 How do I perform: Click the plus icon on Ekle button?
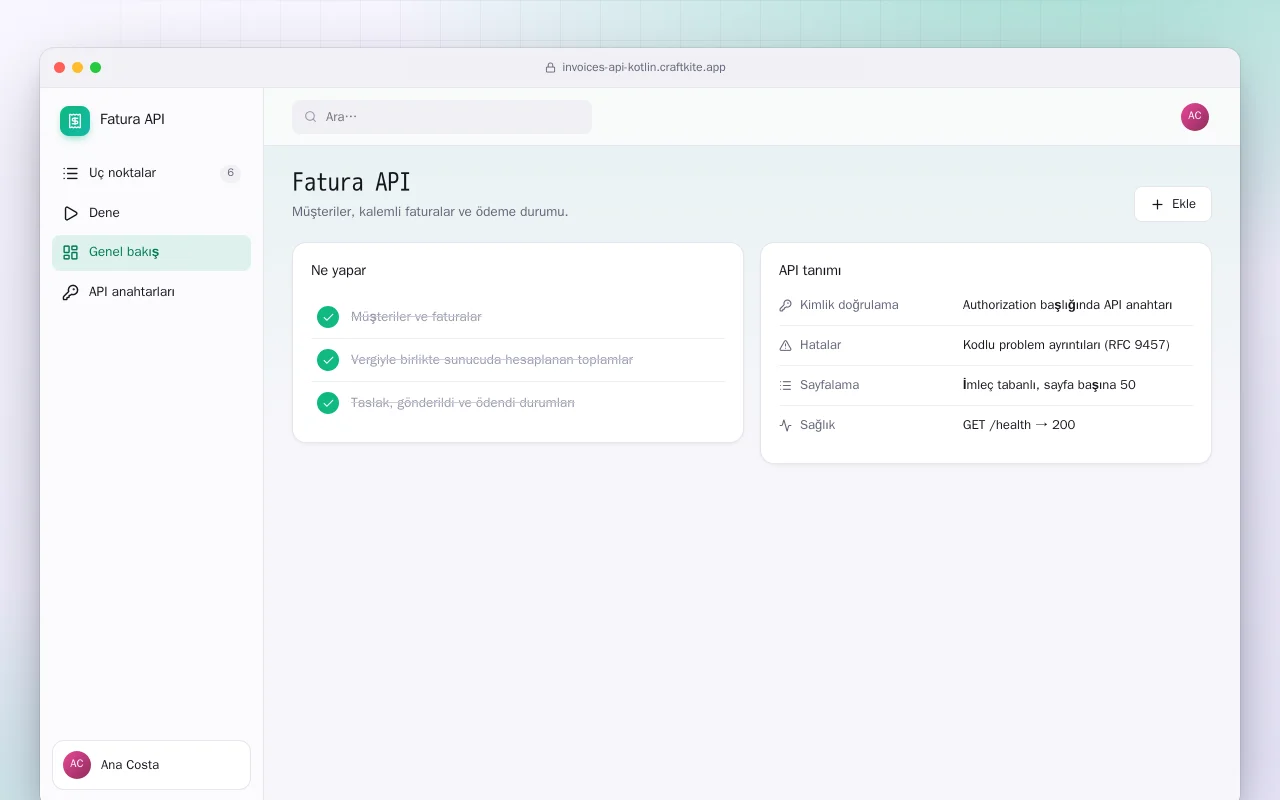[1157, 204]
